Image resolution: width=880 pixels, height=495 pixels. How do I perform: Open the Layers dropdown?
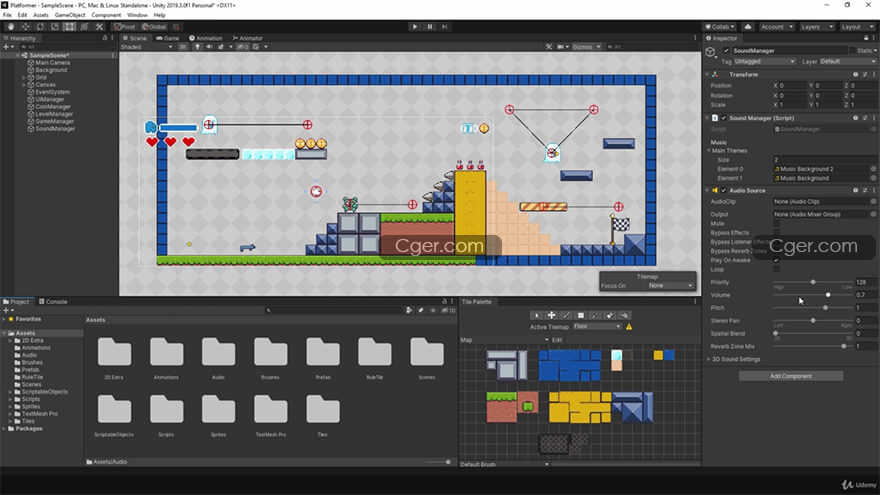(x=816, y=26)
